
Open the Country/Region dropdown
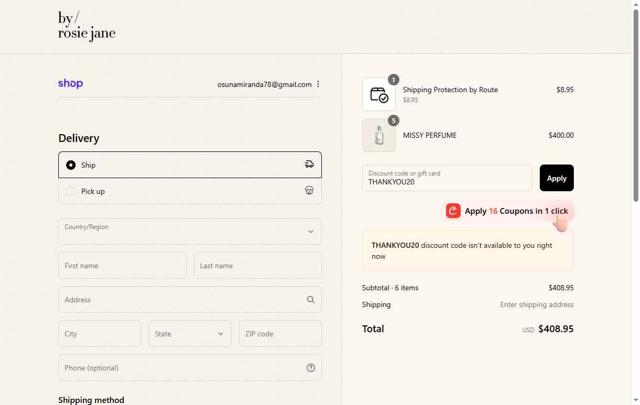pyautogui.click(x=190, y=231)
